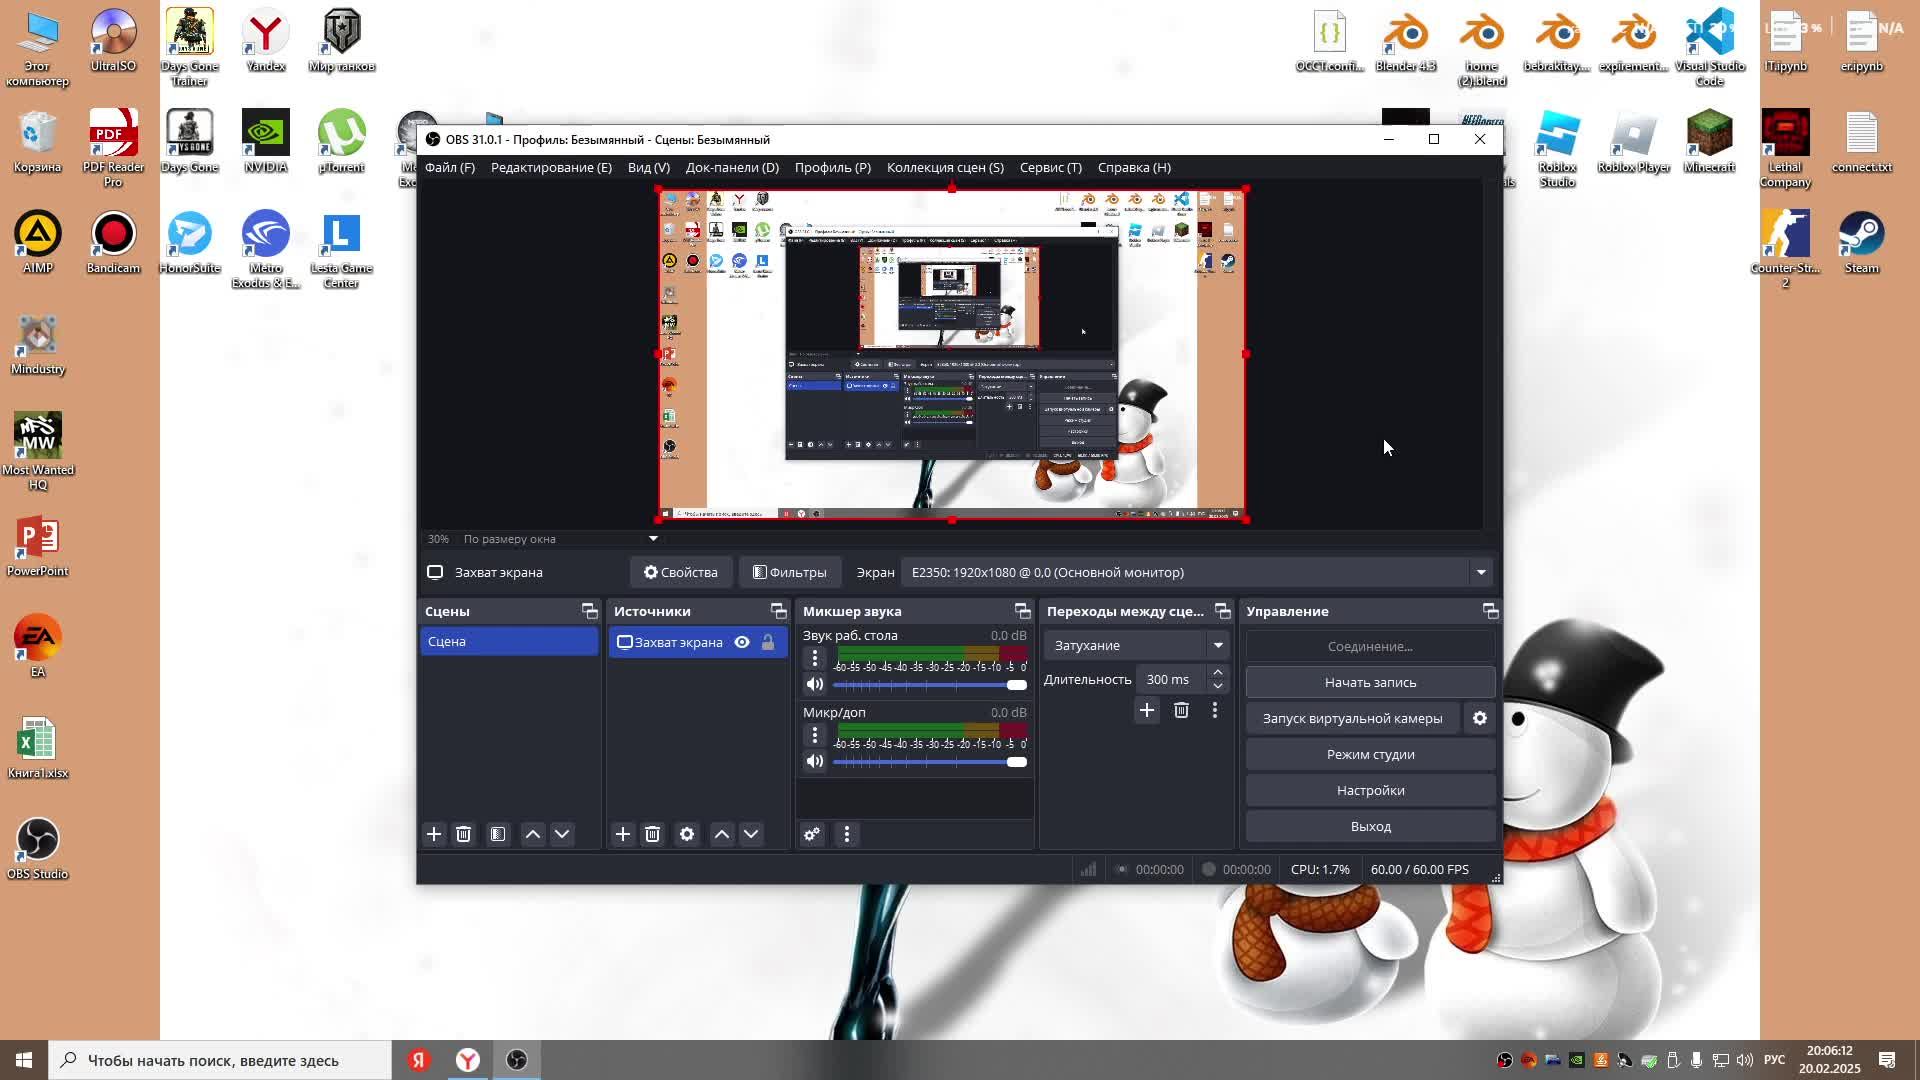Open Док-панели (D) menu

coord(732,167)
